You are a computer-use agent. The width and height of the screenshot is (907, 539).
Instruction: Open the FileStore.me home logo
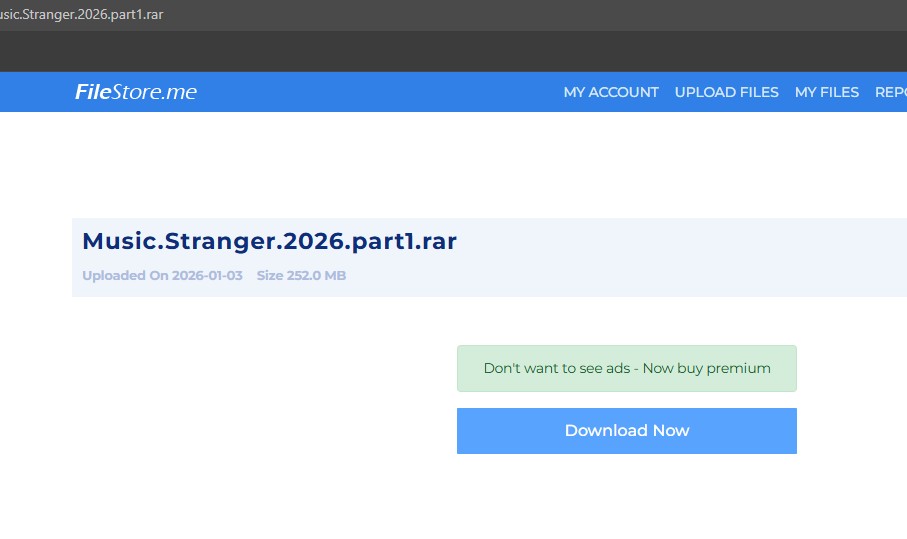pyautogui.click(x=136, y=92)
